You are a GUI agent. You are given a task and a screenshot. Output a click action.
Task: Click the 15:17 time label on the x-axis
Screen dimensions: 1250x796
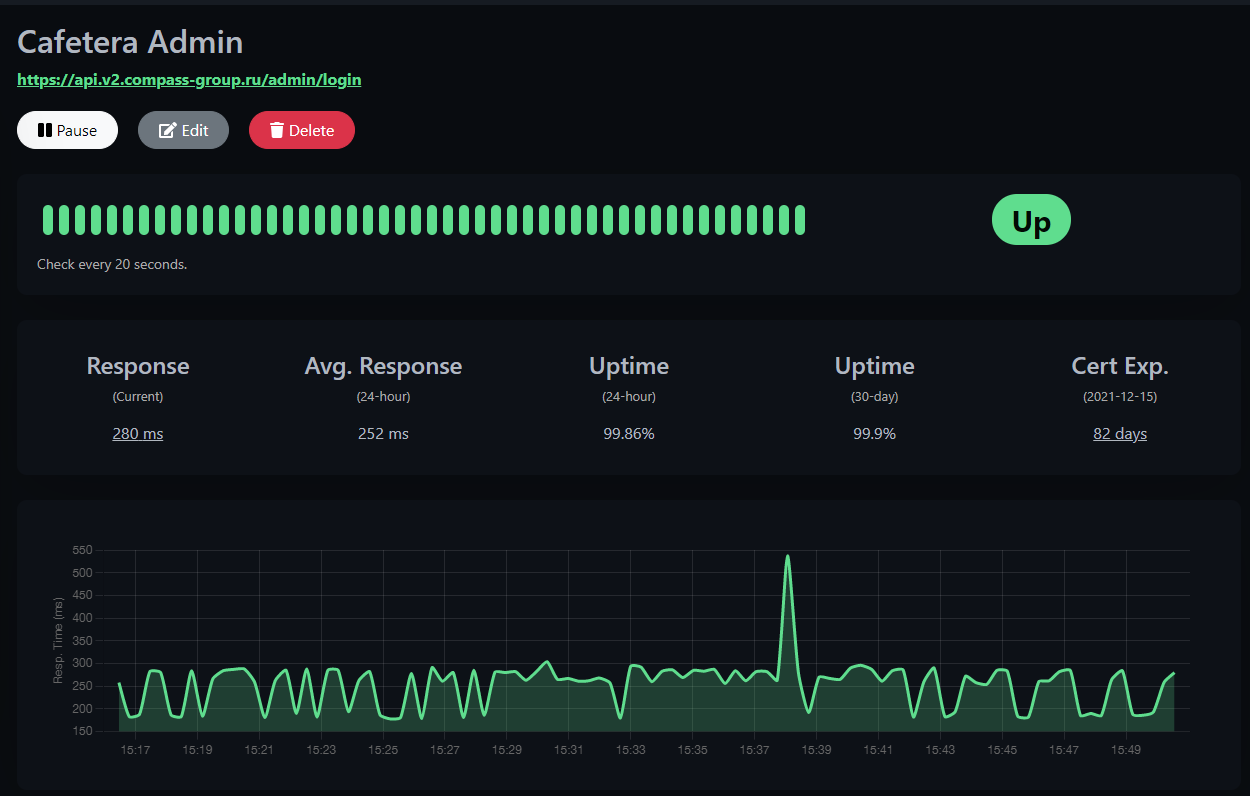135,749
